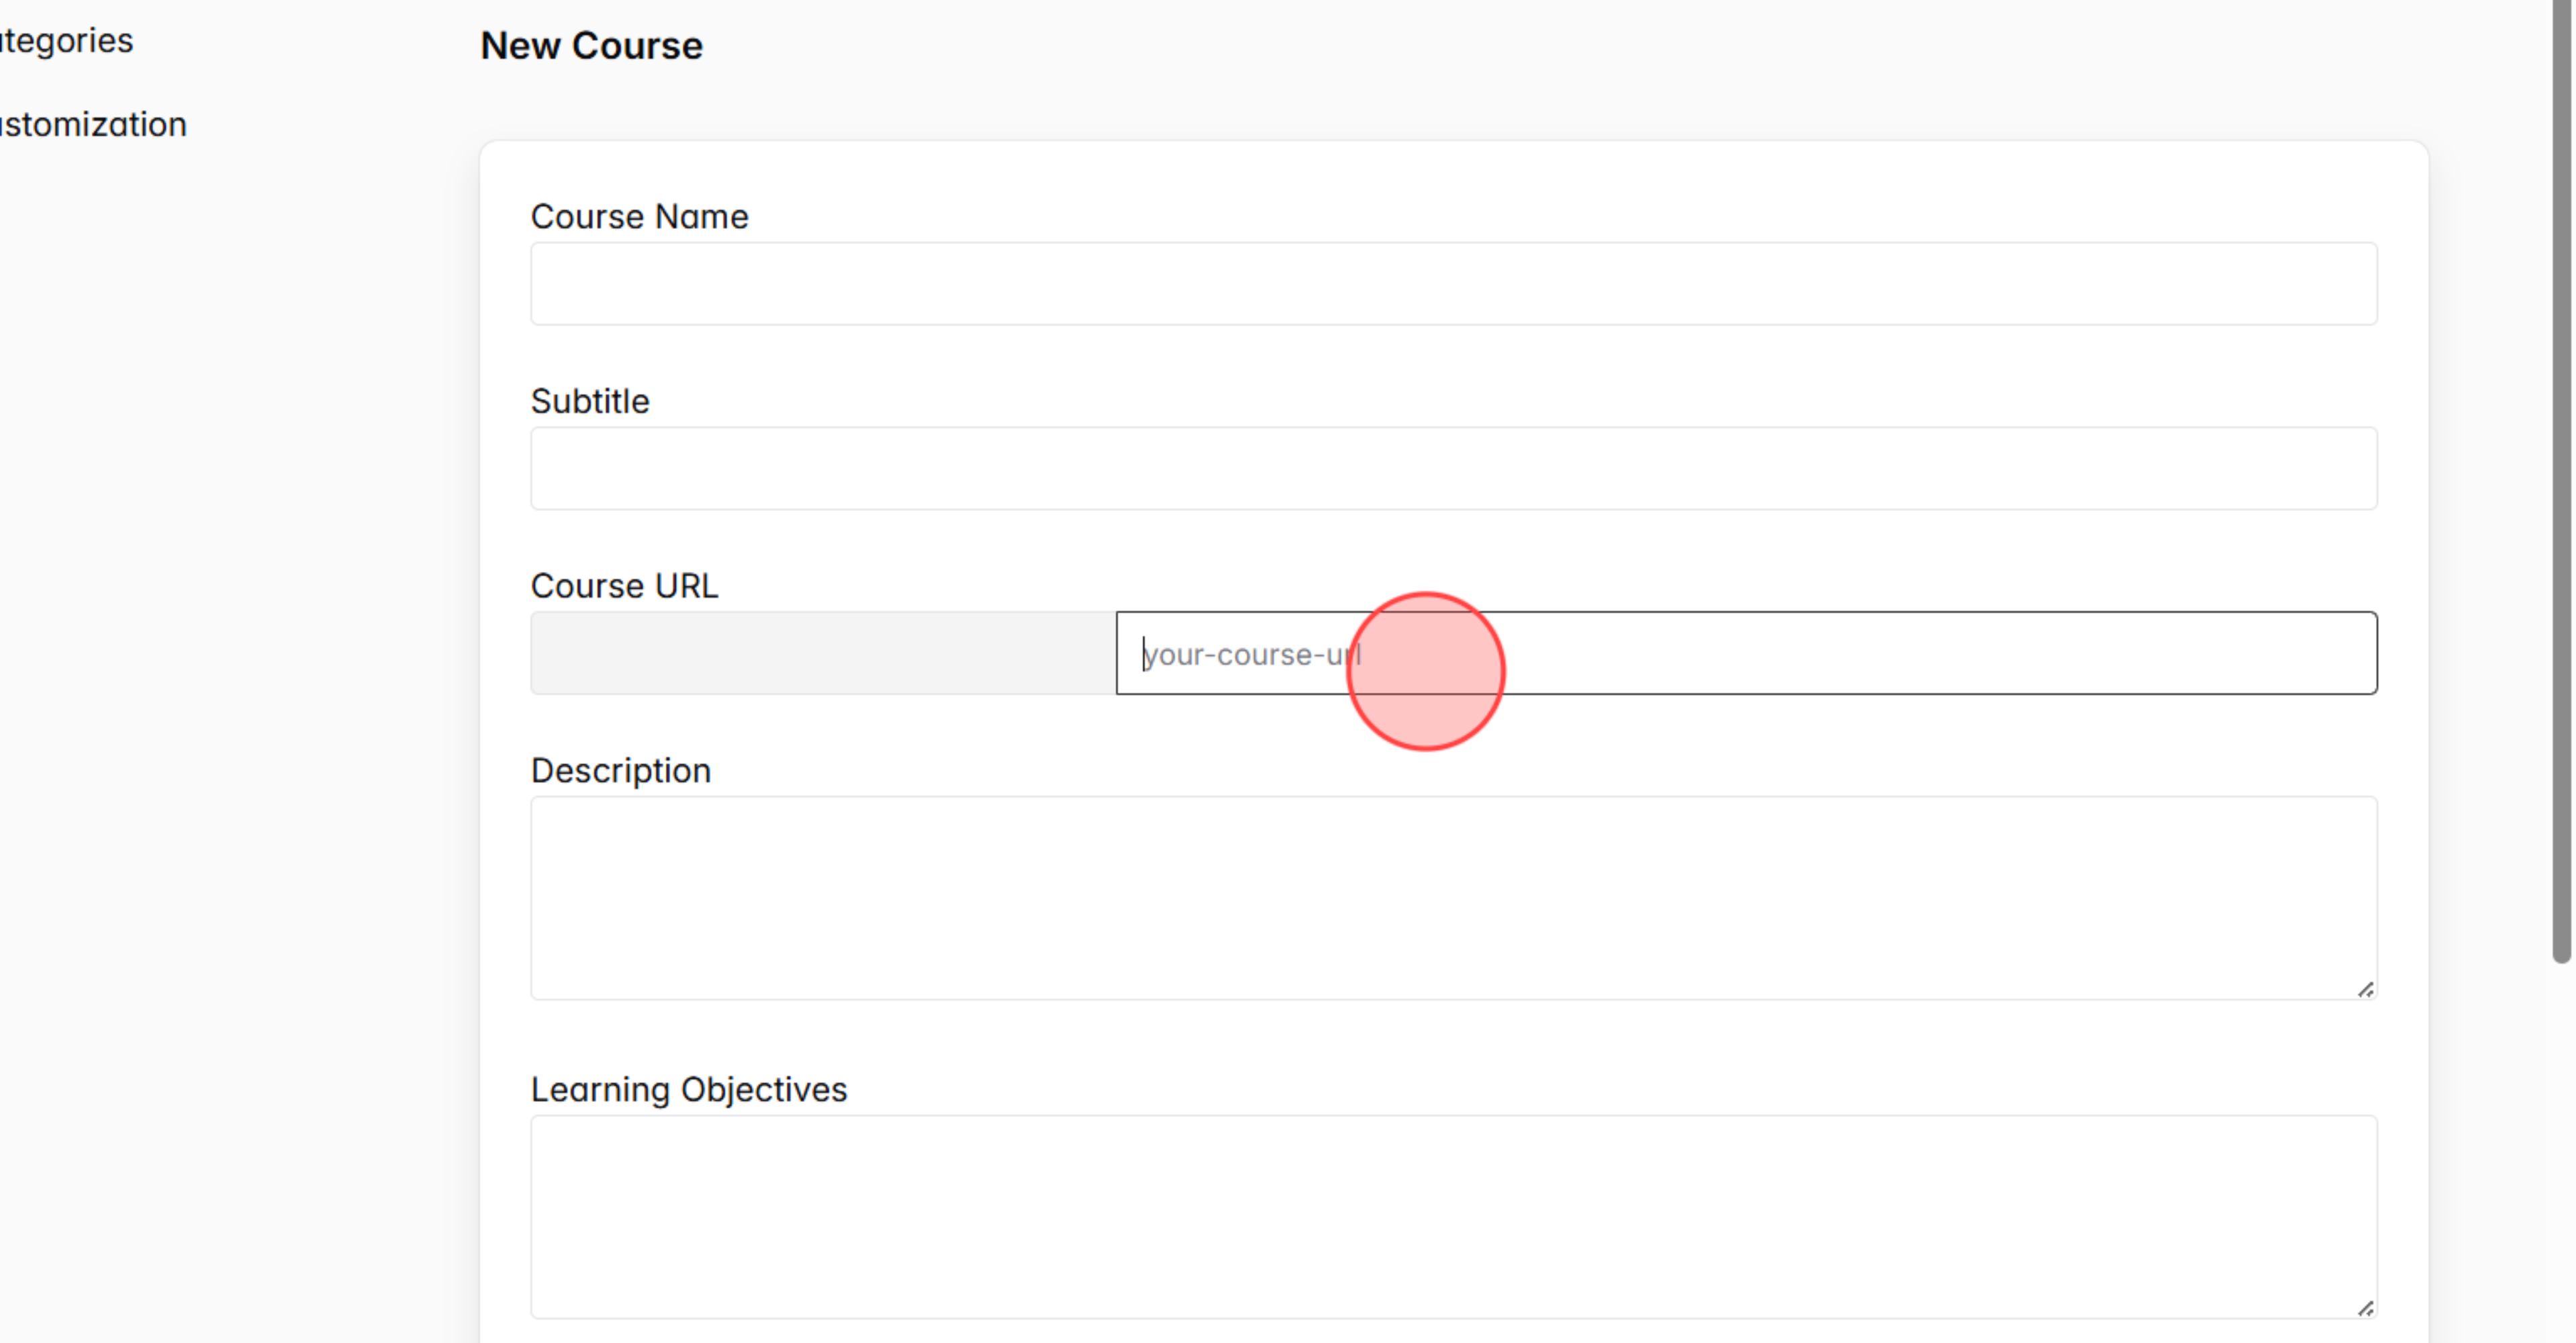Click the Description textarea resize grip

(x=2366, y=990)
